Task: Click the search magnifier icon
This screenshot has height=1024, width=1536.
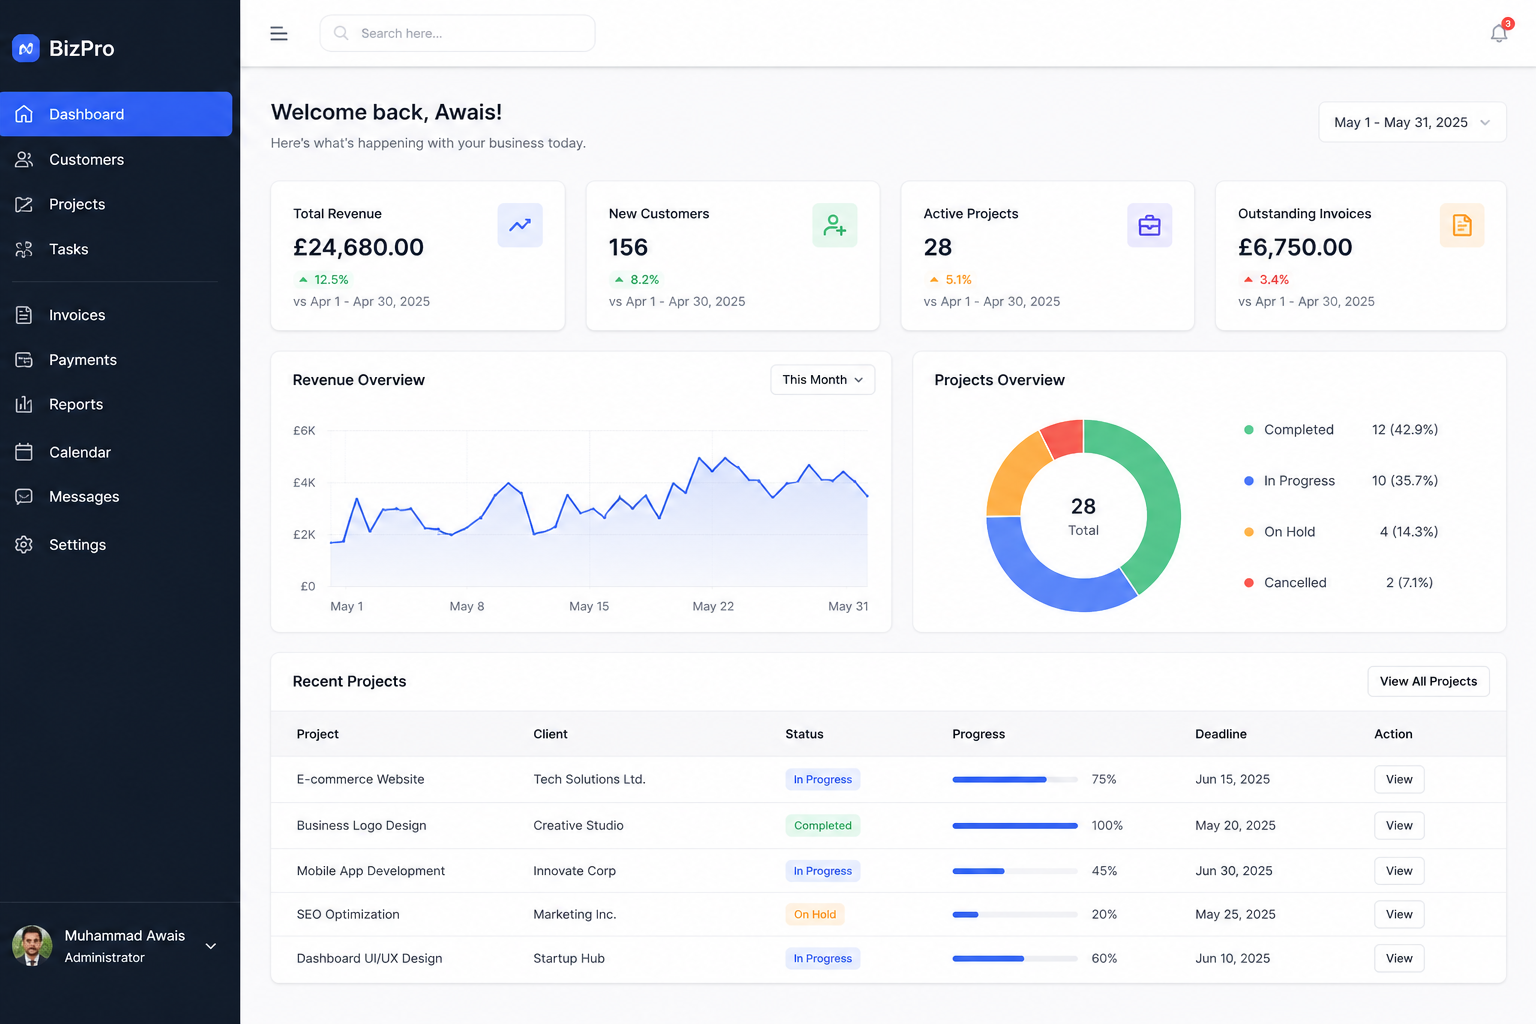Action: tap(341, 33)
